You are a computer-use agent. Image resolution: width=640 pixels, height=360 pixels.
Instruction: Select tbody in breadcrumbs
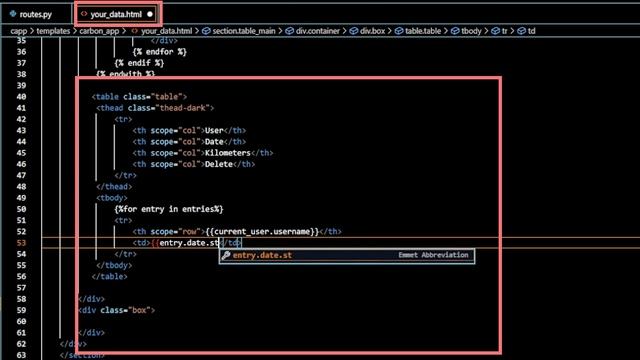pos(471,31)
